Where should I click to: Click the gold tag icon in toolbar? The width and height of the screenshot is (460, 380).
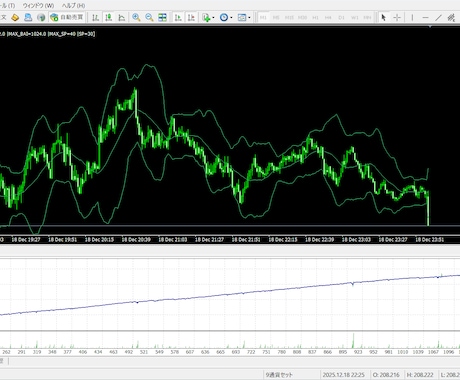[x=15, y=17]
